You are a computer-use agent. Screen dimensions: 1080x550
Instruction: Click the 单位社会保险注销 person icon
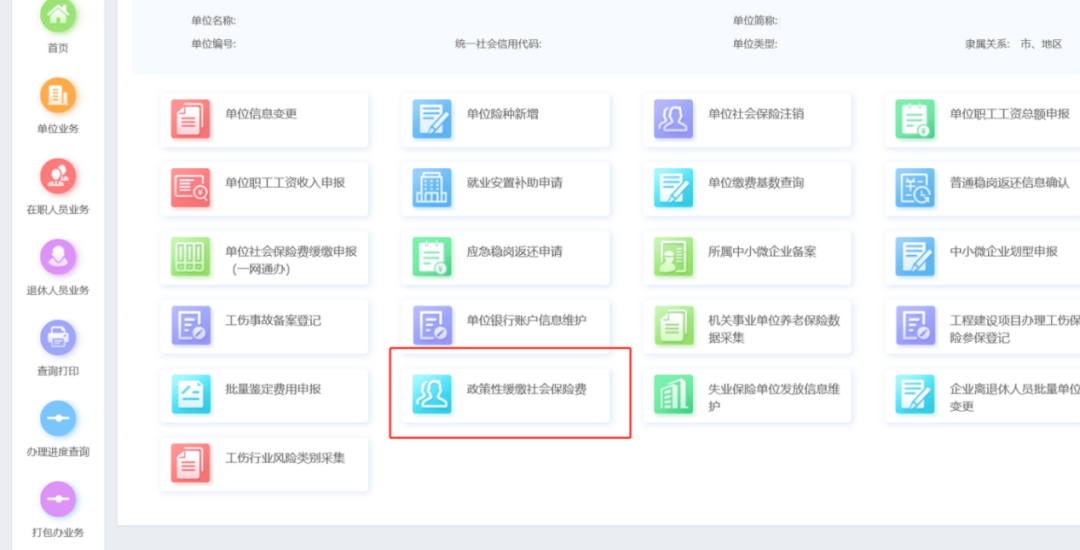pos(673,119)
